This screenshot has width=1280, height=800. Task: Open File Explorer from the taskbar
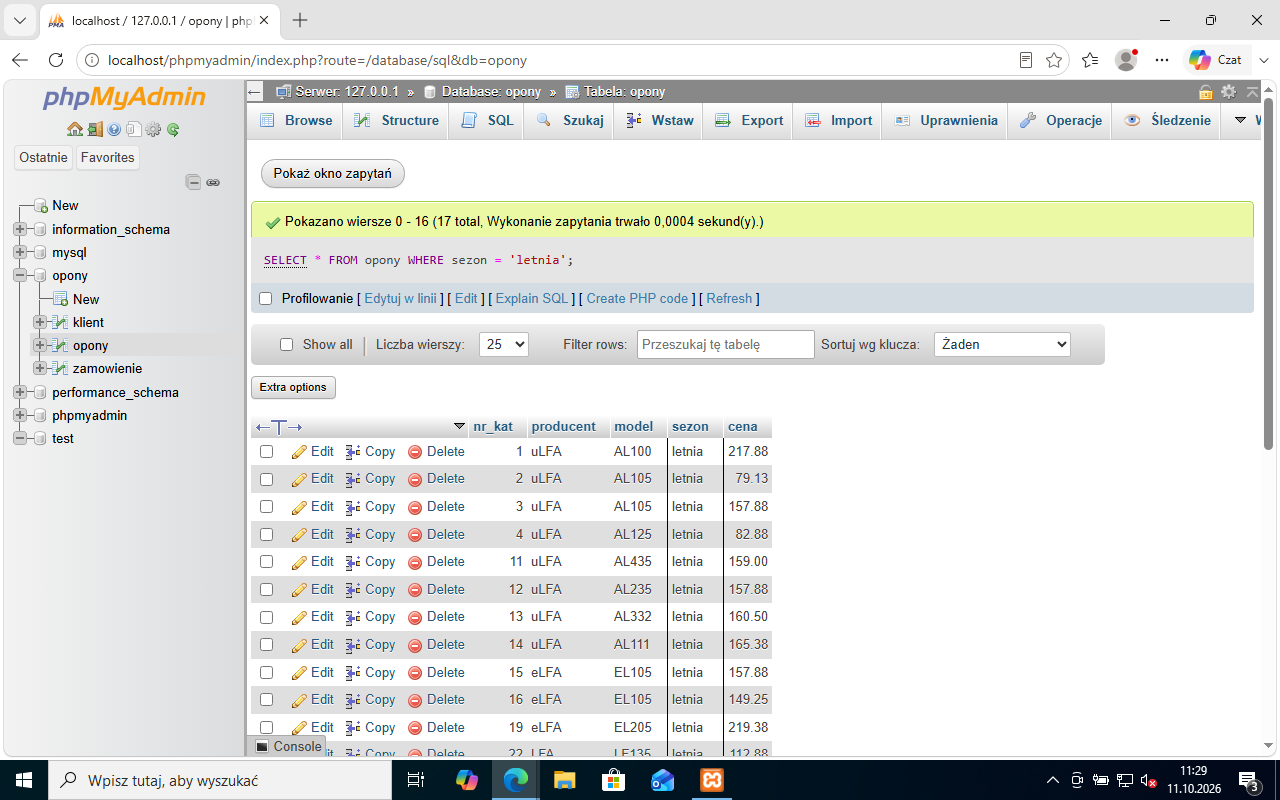pos(564,780)
